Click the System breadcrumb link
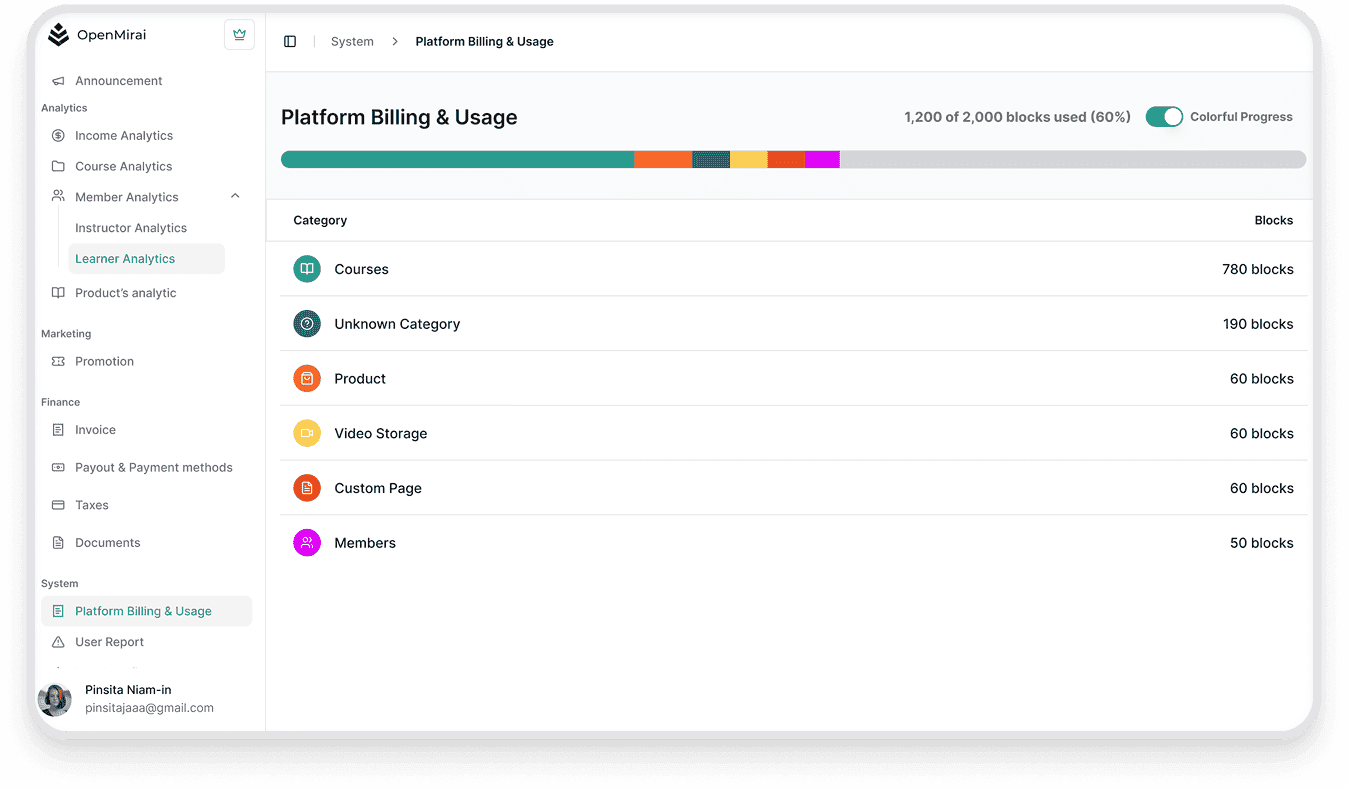Viewport: 1348px width, 788px height. [x=352, y=42]
